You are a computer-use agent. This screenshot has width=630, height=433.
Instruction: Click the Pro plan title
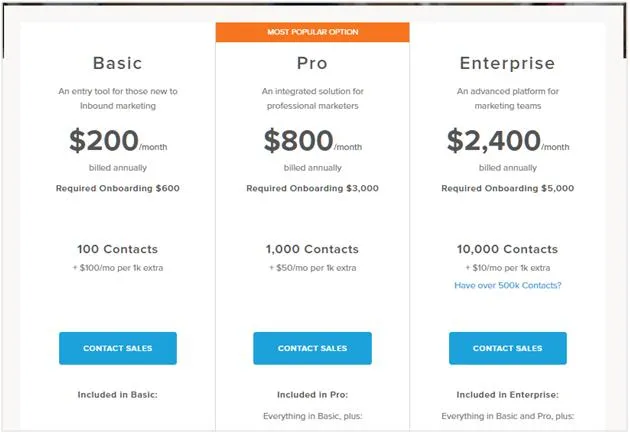[x=312, y=63]
